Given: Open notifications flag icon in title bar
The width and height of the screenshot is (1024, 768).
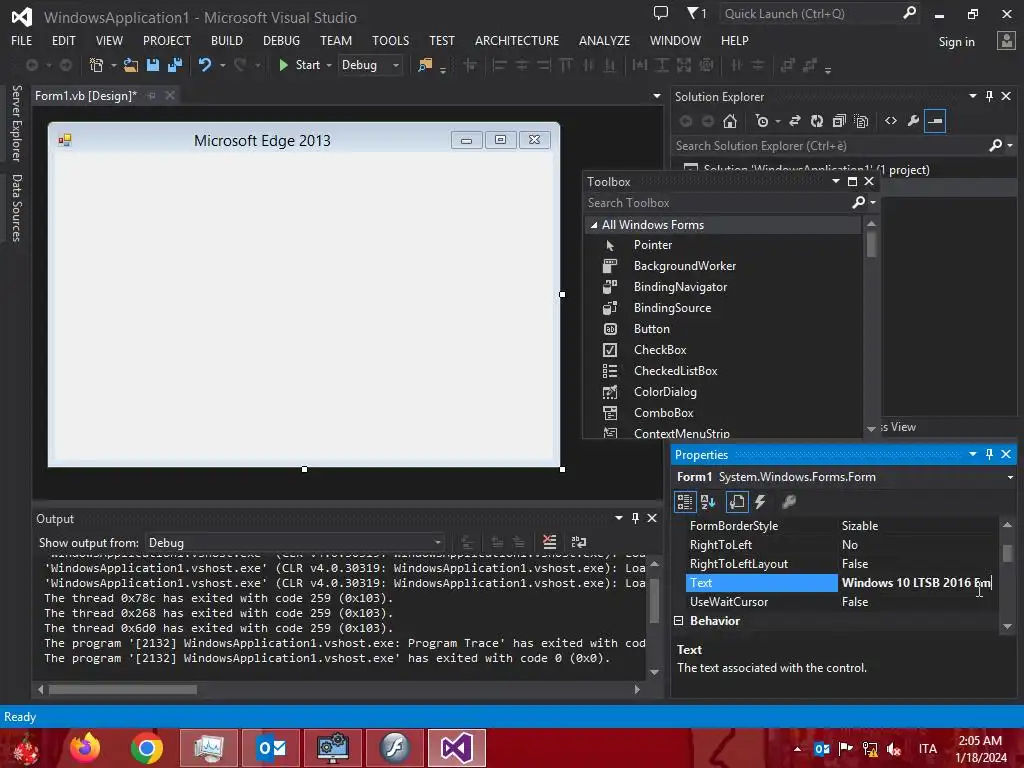Looking at the screenshot, I should point(696,13).
